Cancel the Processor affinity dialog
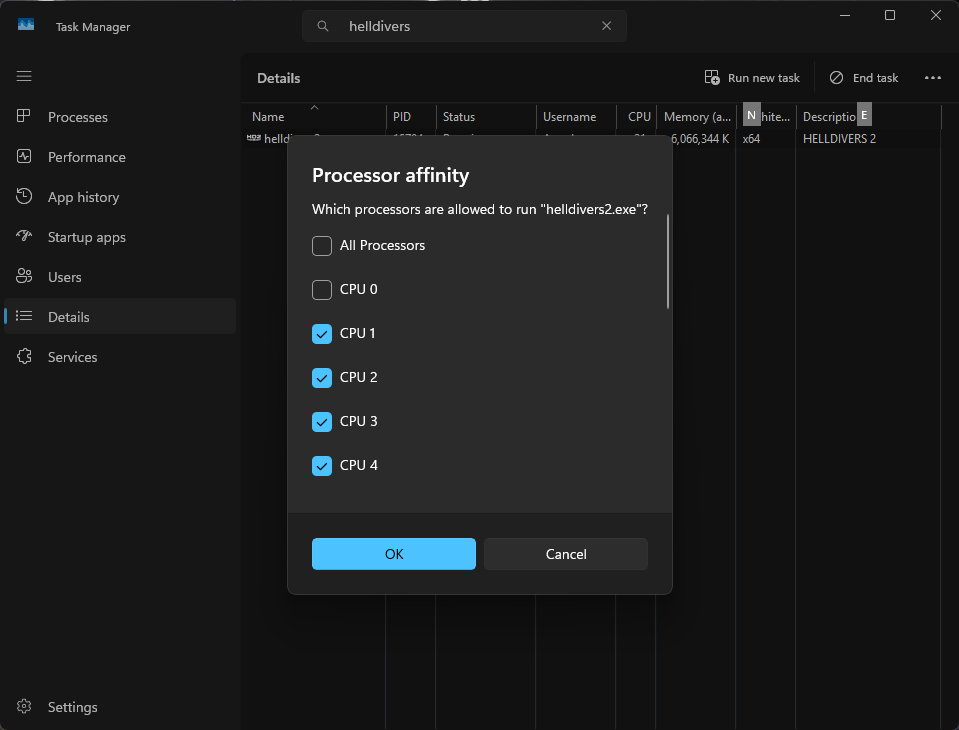This screenshot has height=730, width=959. click(x=566, y=554)
